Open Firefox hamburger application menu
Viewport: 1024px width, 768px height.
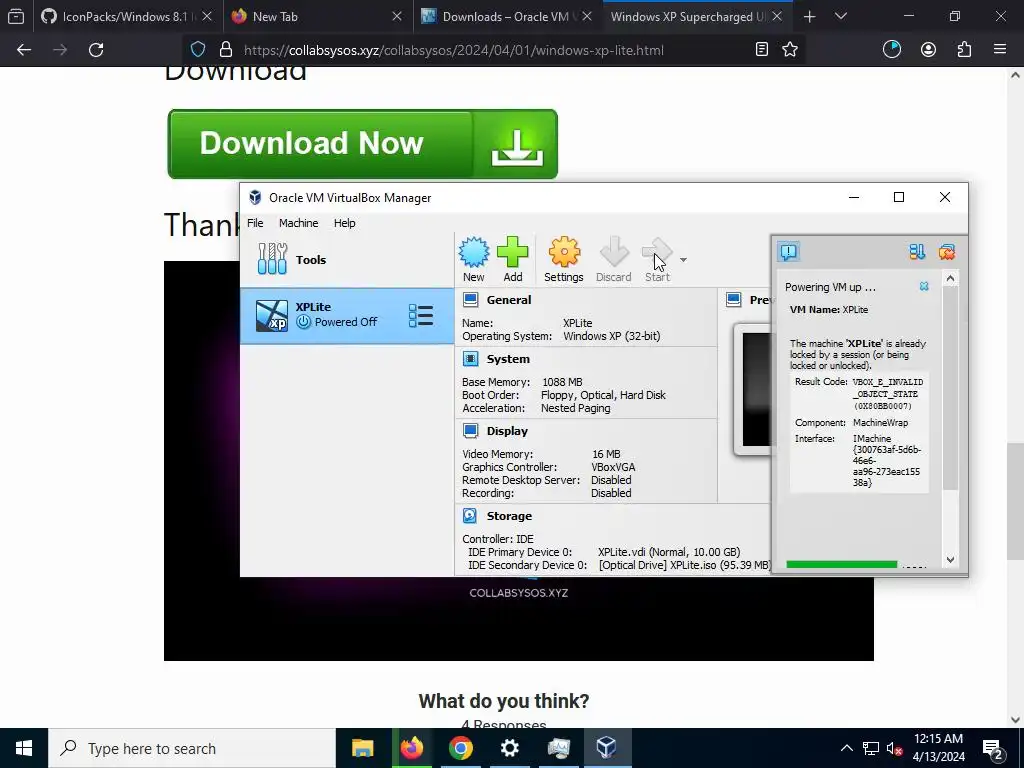click(1000, 50)
